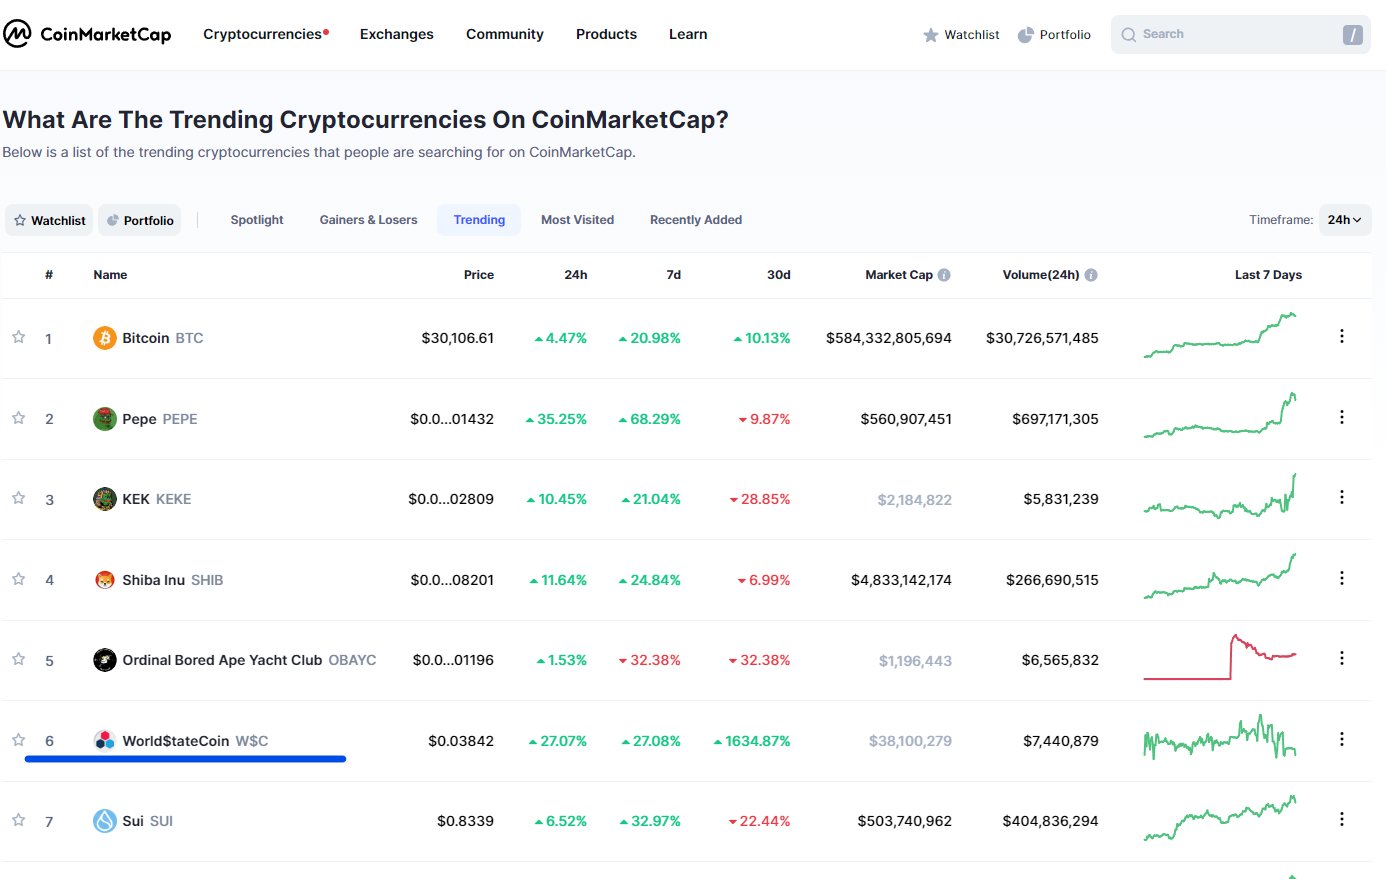Sort table by Price column header
The width and height of the screenshot is (1386, 879).
pyautogui.click(x=479, y=275)
